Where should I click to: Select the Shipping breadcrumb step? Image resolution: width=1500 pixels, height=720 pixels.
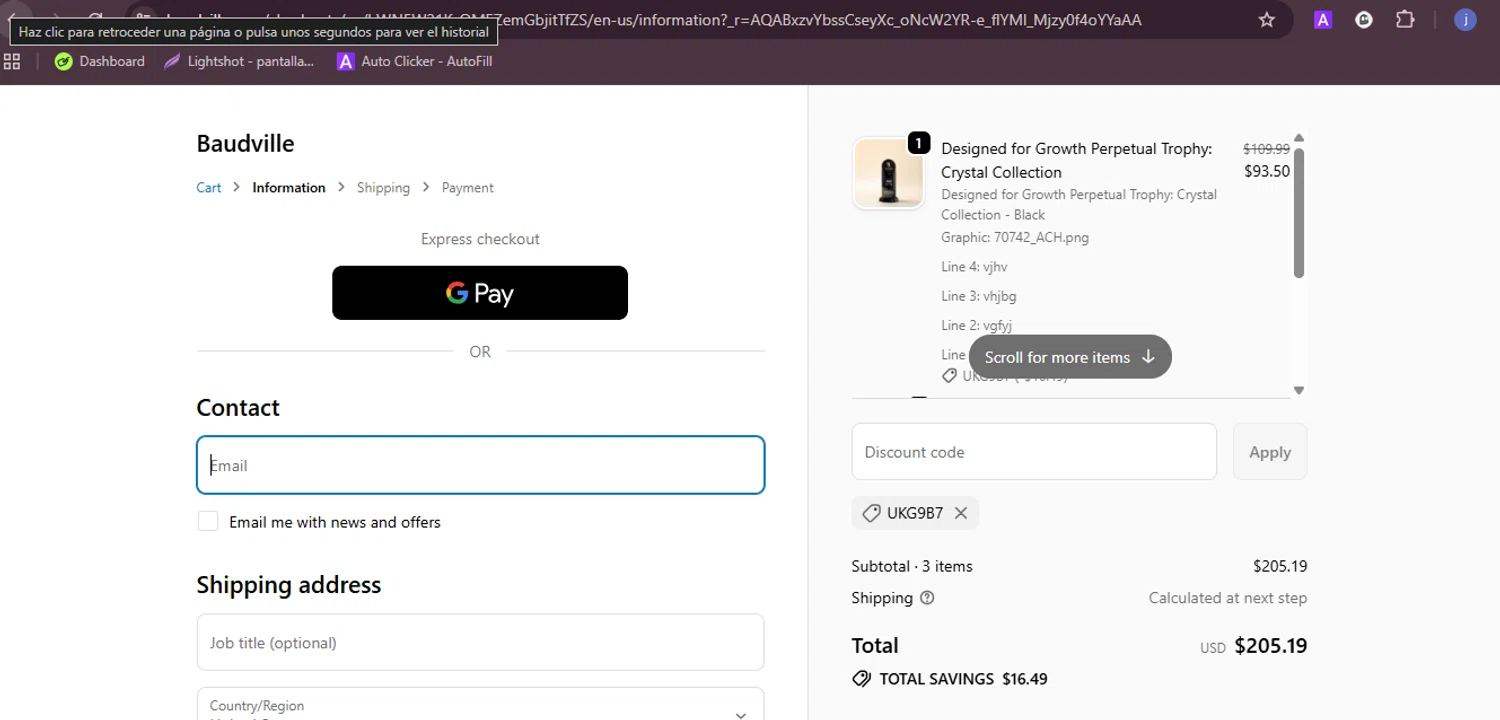pyautogui.click(x=383, y=187)
